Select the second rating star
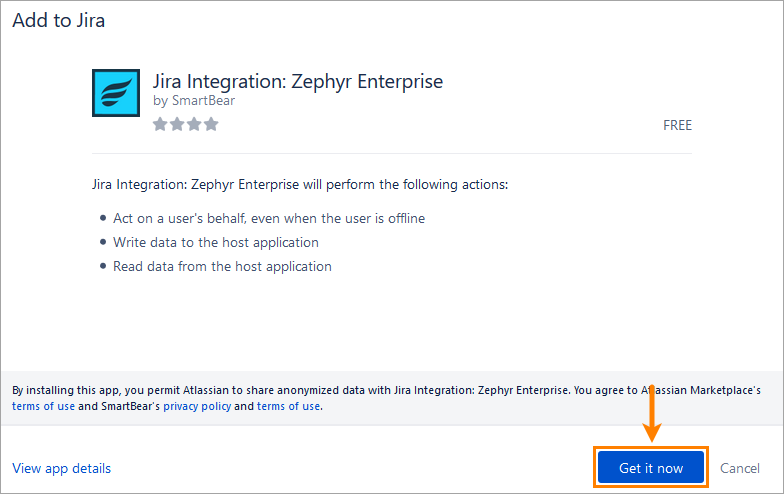Viewport: 784px width, 494px height. 177,125
